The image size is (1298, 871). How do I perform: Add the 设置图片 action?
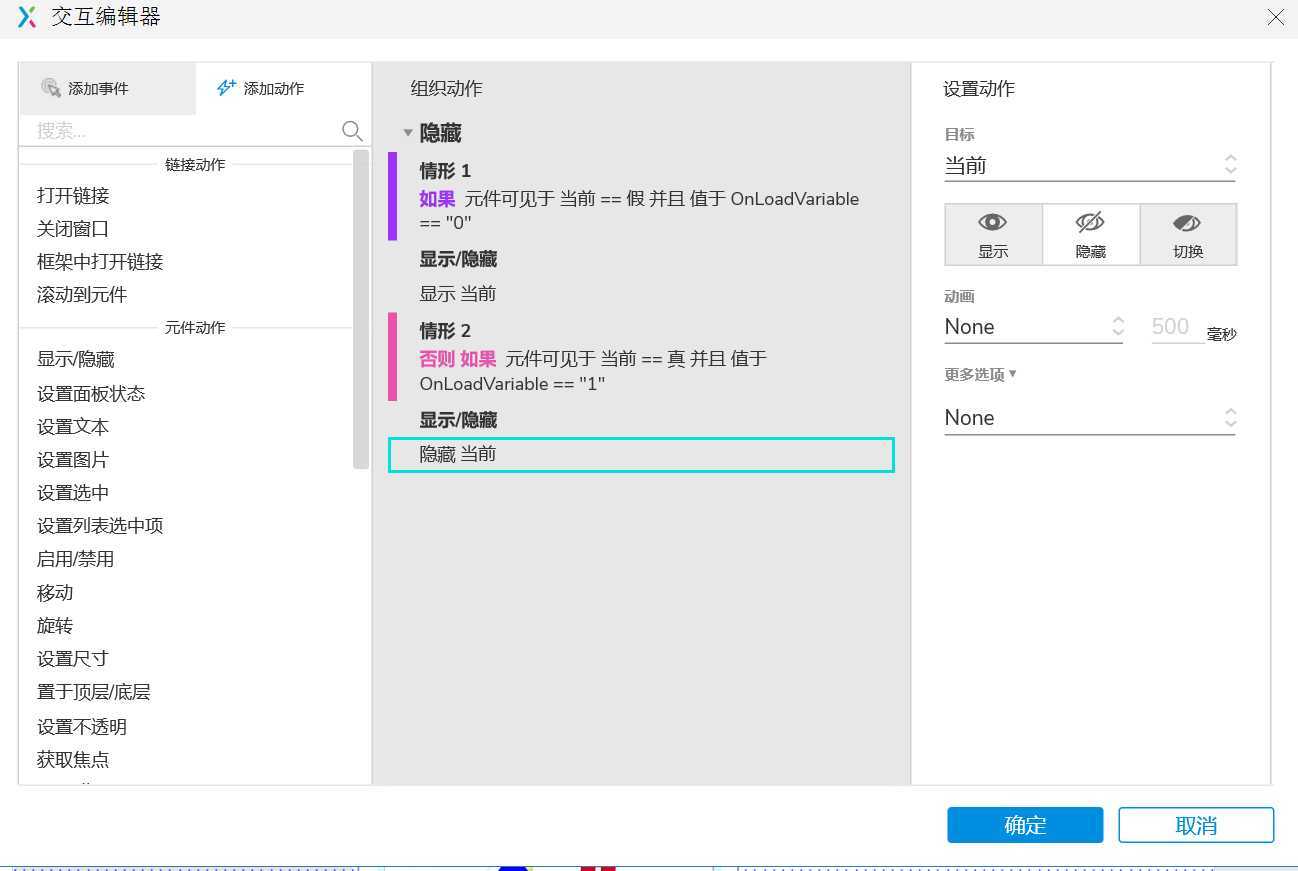tap(73, 460)
